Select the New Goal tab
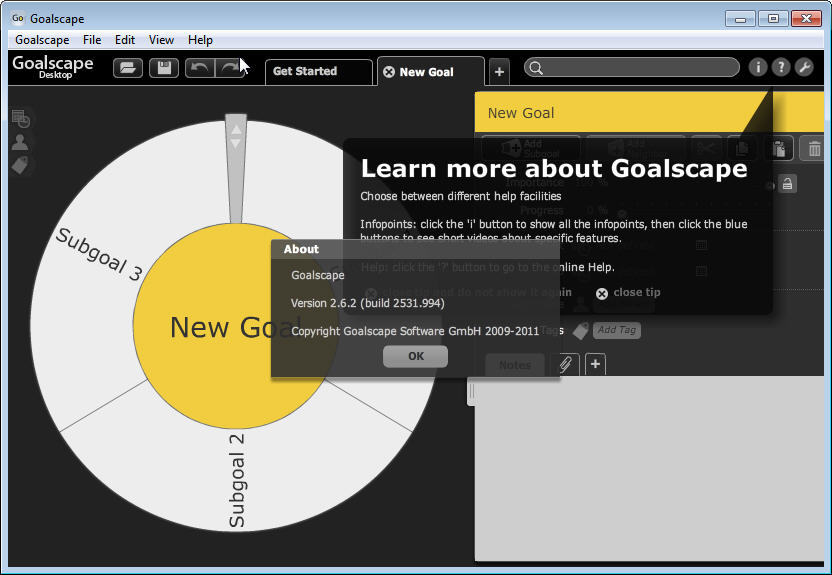This screenshot has width=832, height=575. [x=431, y=72]
